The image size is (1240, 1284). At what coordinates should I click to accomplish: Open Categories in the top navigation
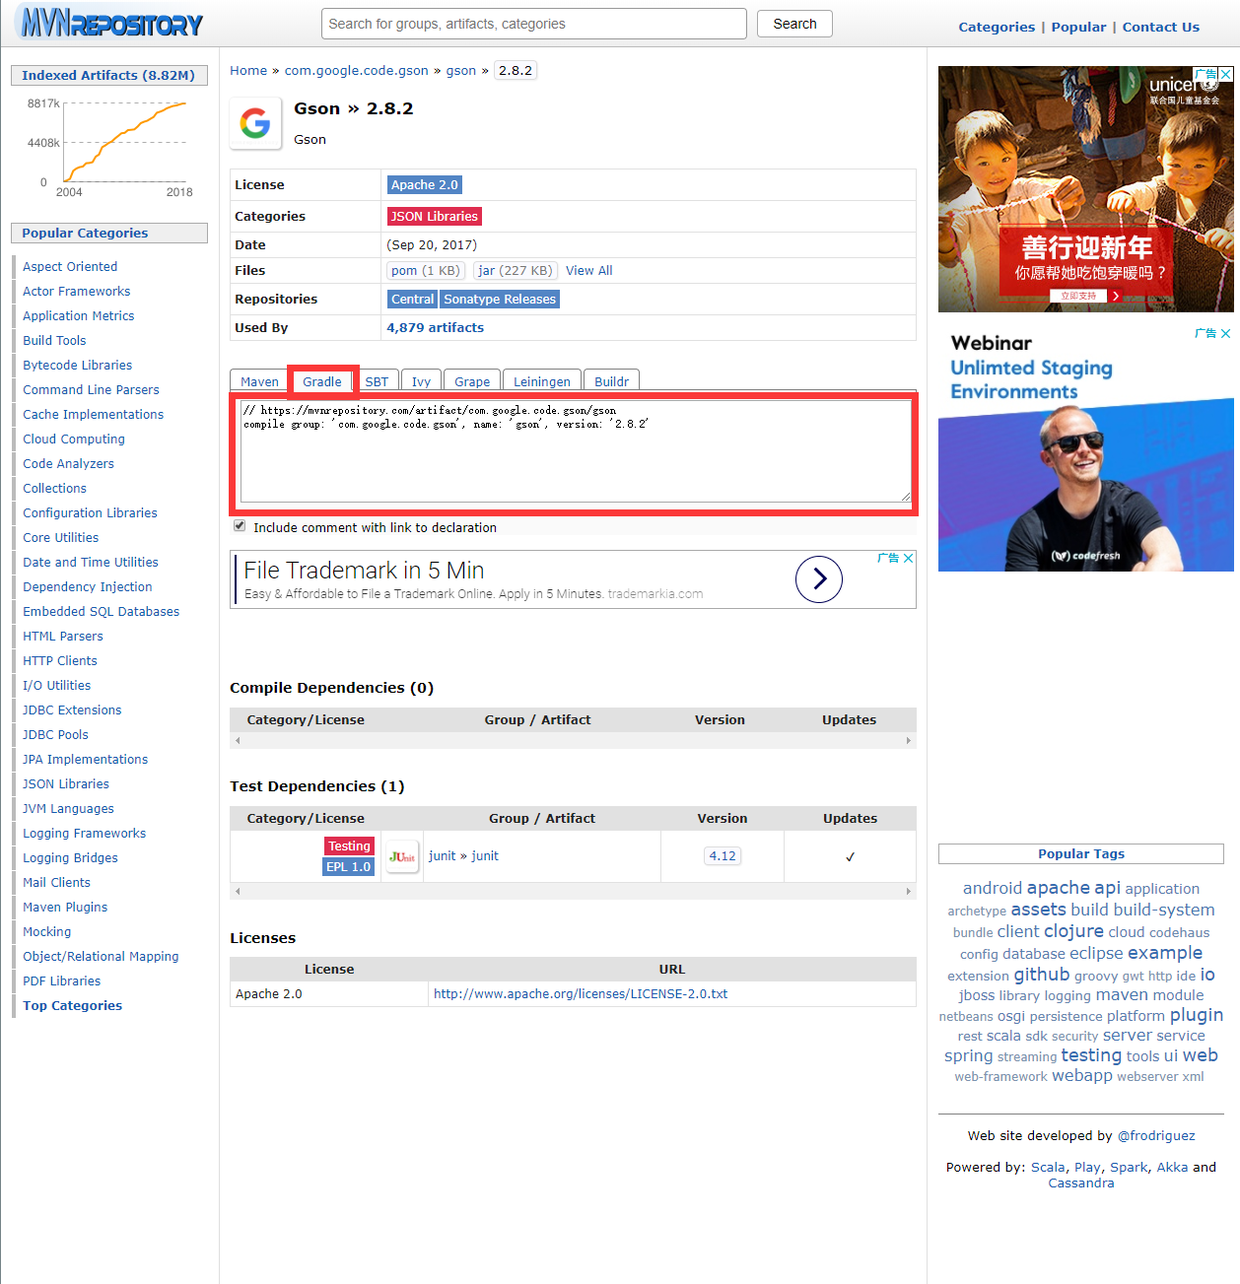pos(996,27)
